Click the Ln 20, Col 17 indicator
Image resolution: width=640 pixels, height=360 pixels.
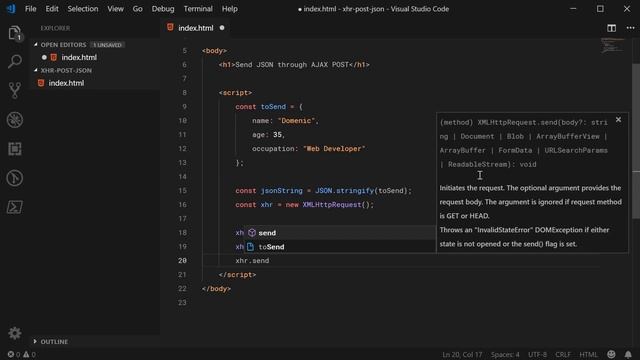pos(462,354)
